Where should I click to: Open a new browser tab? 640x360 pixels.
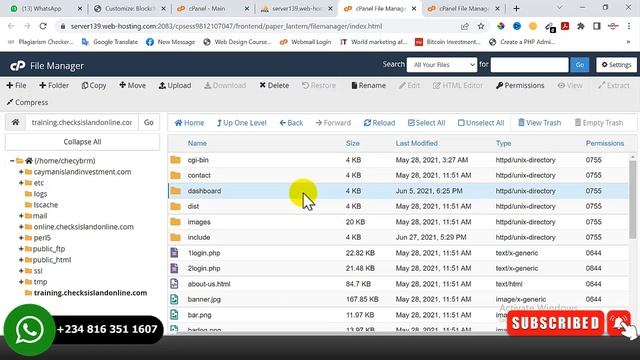[x=516, y=8]
